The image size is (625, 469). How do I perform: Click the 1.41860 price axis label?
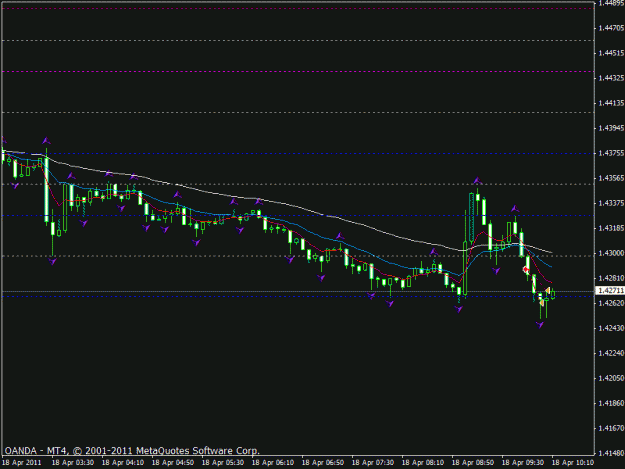[x=611, y=403]
